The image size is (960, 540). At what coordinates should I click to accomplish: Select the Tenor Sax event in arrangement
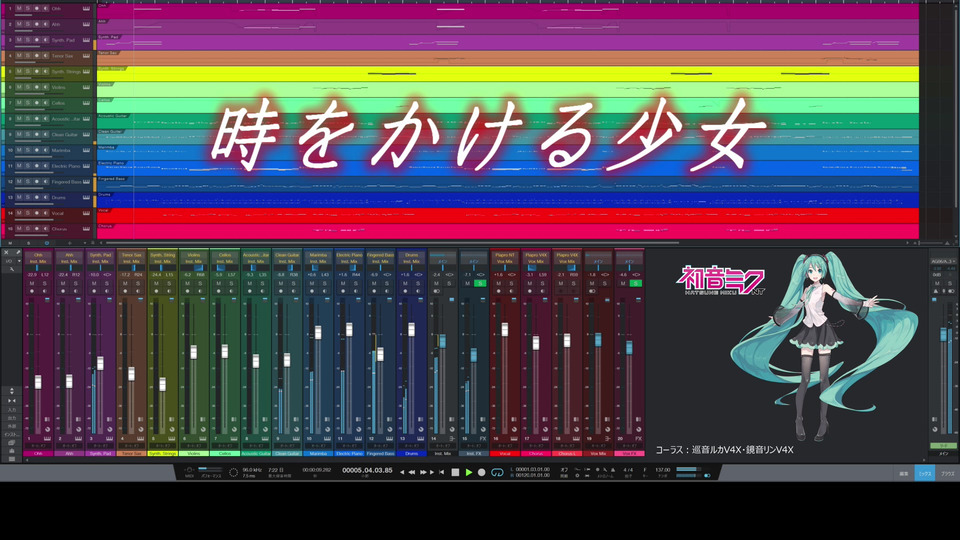tap(508, 58)
